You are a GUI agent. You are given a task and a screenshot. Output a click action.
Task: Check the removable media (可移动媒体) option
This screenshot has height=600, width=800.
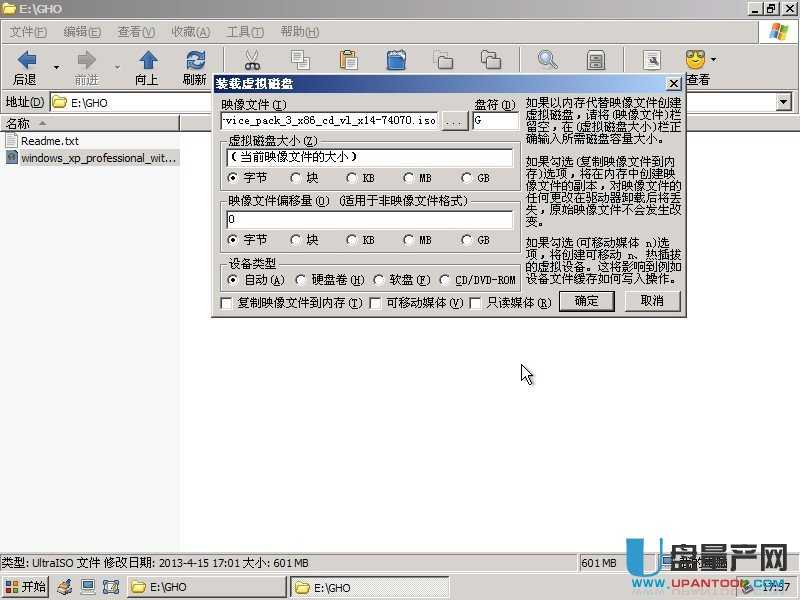[x=376, y=302]
